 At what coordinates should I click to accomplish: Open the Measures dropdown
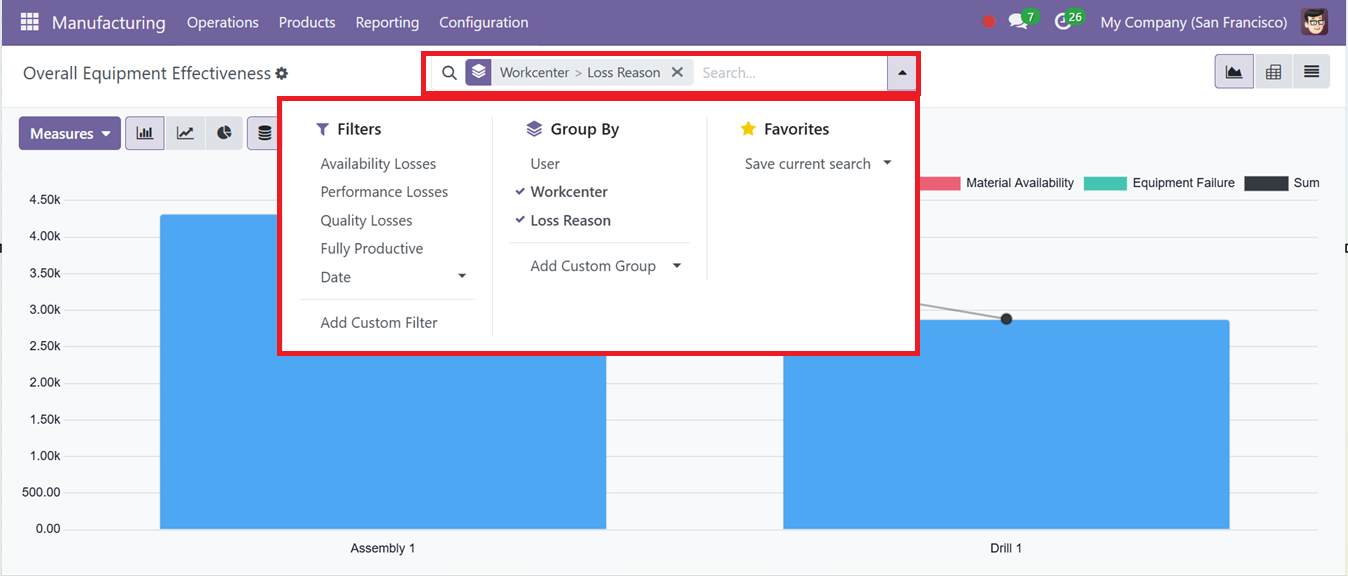[x=70, y=133]
